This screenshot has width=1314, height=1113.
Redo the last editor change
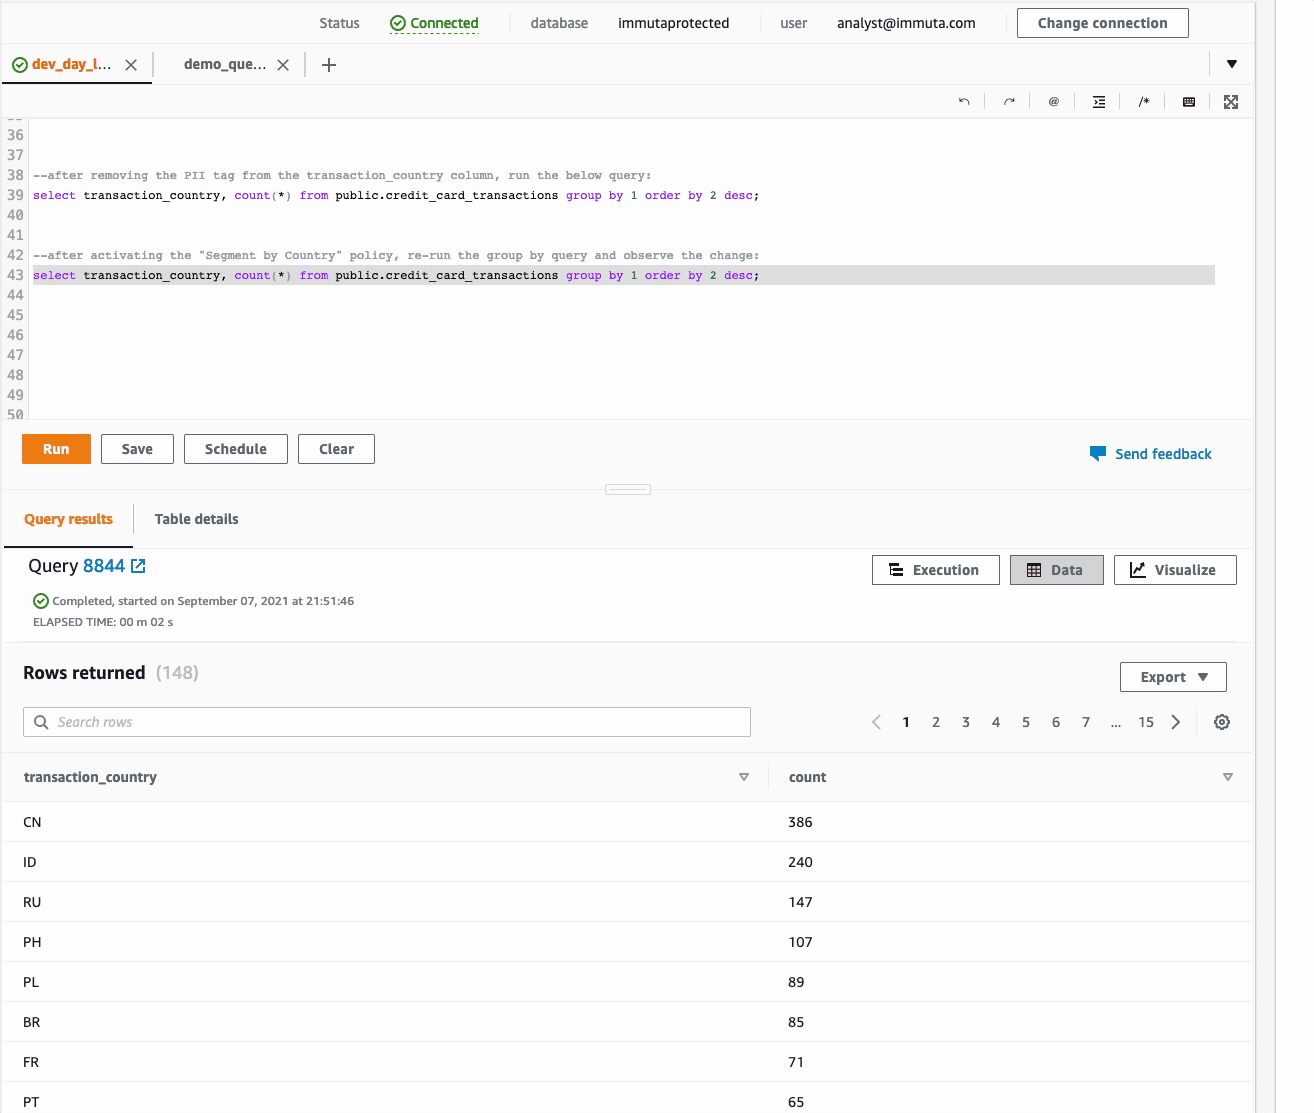click(x=1009, y=102)
